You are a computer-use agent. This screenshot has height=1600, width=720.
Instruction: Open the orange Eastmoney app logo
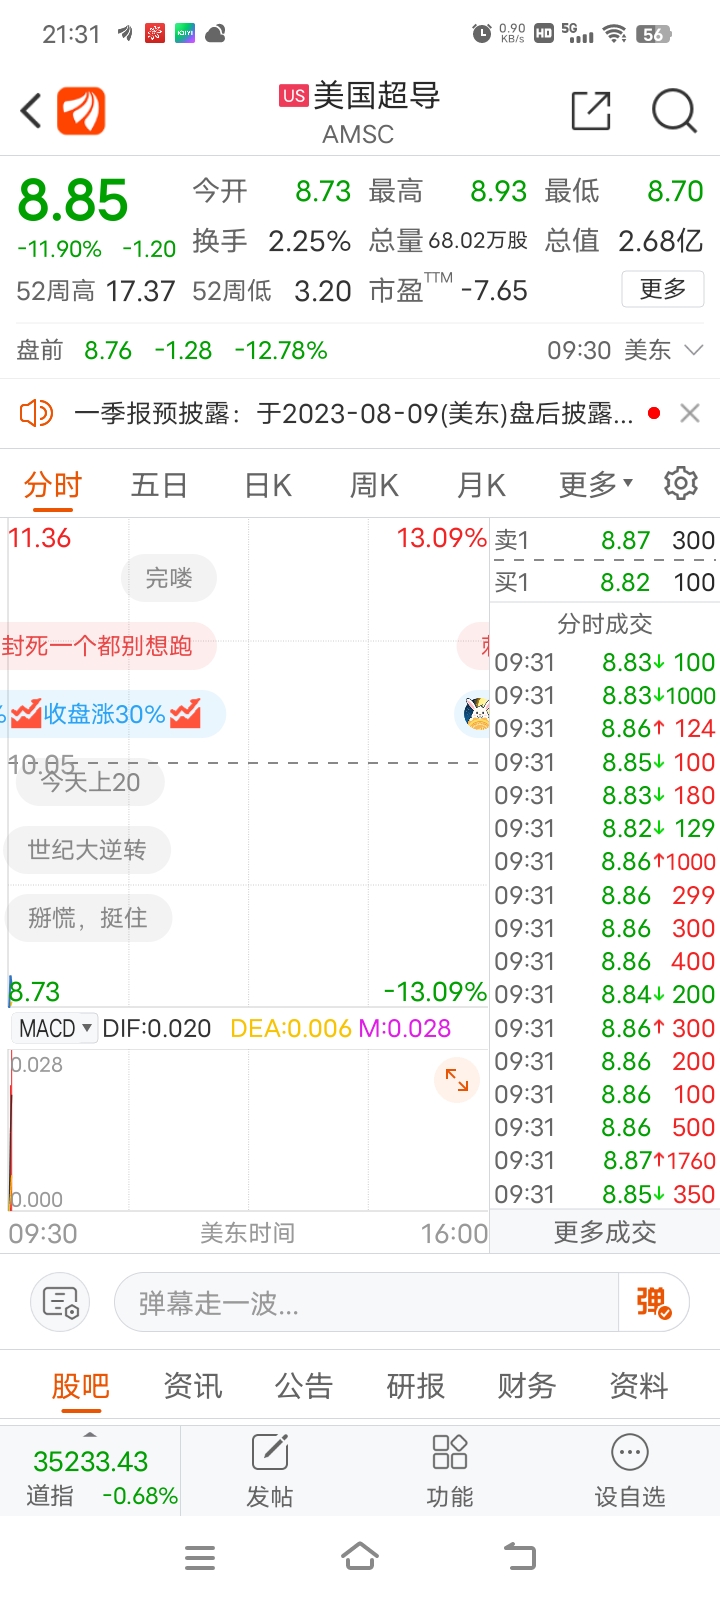tap(81, 111)
